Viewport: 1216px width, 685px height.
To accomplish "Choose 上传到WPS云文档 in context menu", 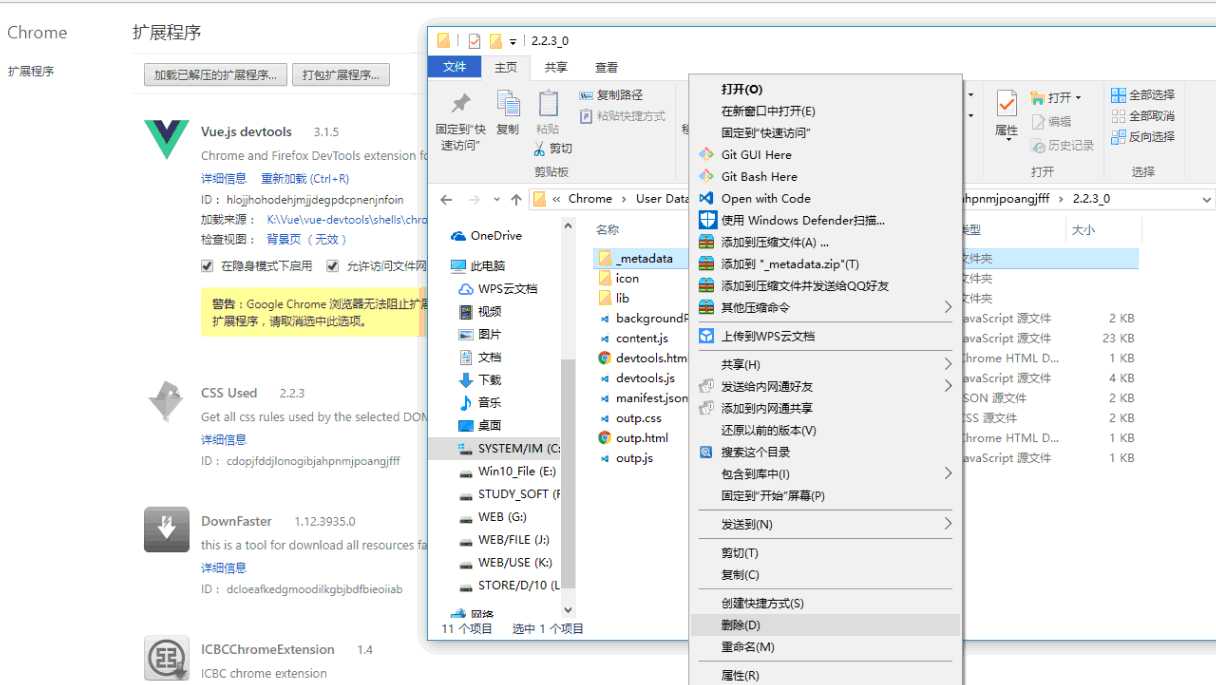I will coord(768,336).
